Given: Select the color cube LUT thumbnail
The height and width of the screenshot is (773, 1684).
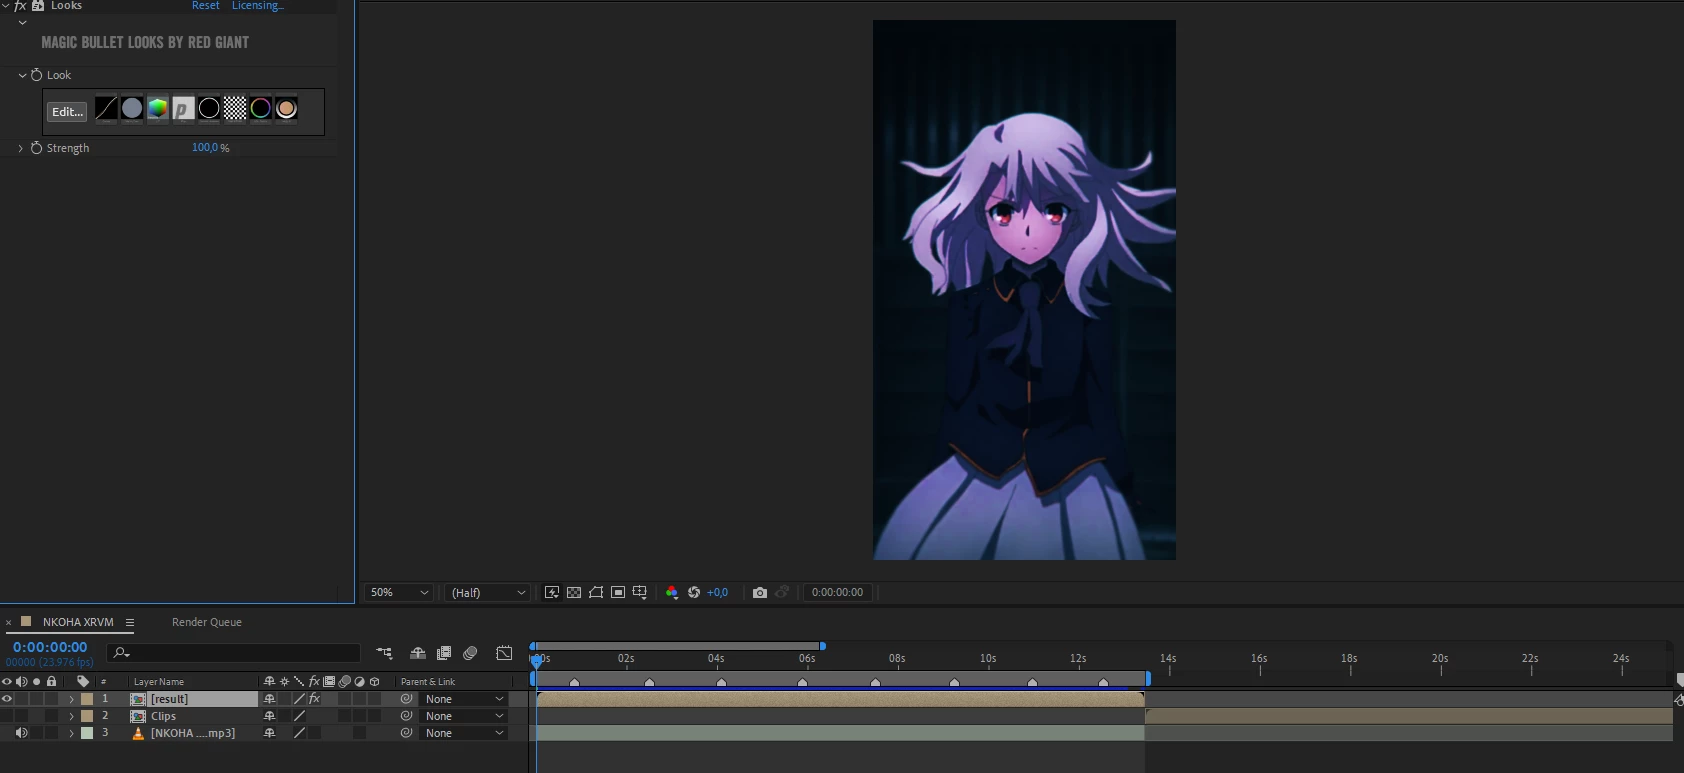Looking at the screenshot, I should 158,108.
